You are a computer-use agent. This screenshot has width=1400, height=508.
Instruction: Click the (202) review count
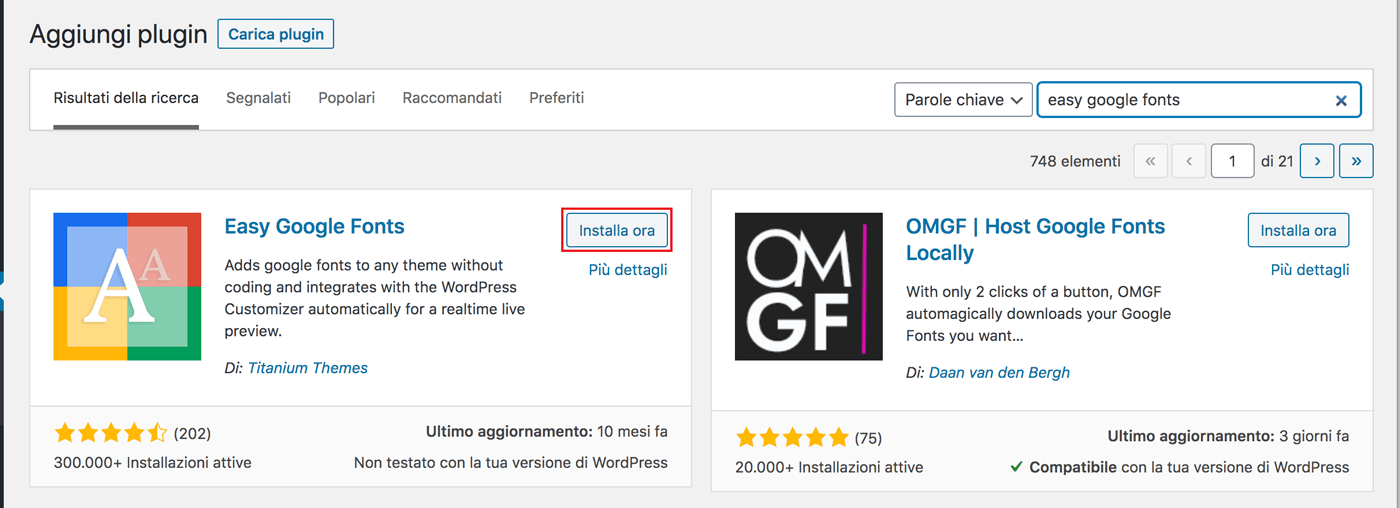point(192,434)
